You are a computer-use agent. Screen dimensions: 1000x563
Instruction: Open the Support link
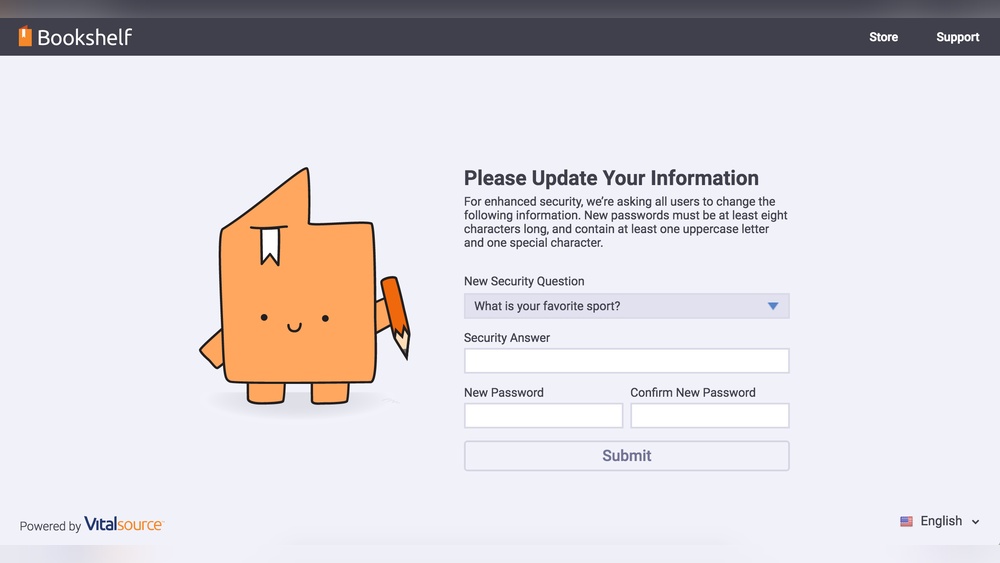[957, 37]
